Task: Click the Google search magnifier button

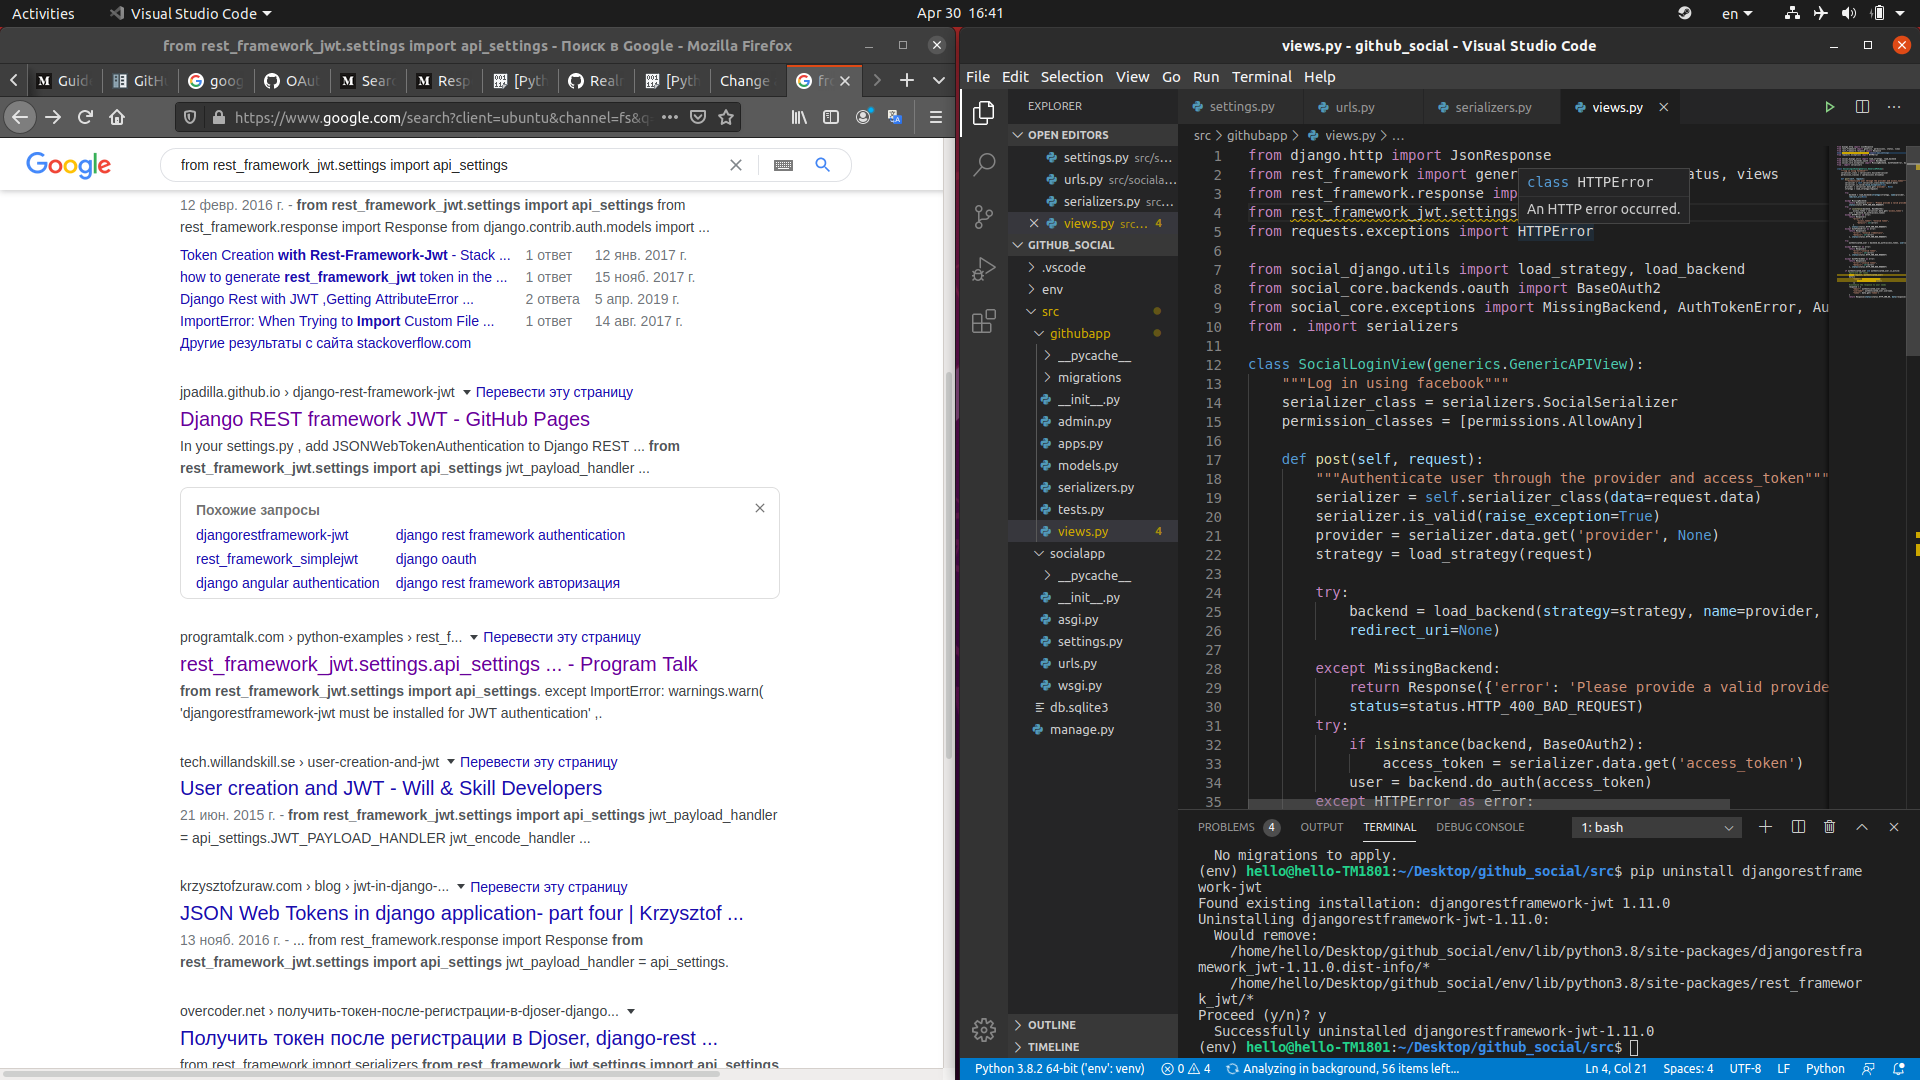Action: coord(822,165)
